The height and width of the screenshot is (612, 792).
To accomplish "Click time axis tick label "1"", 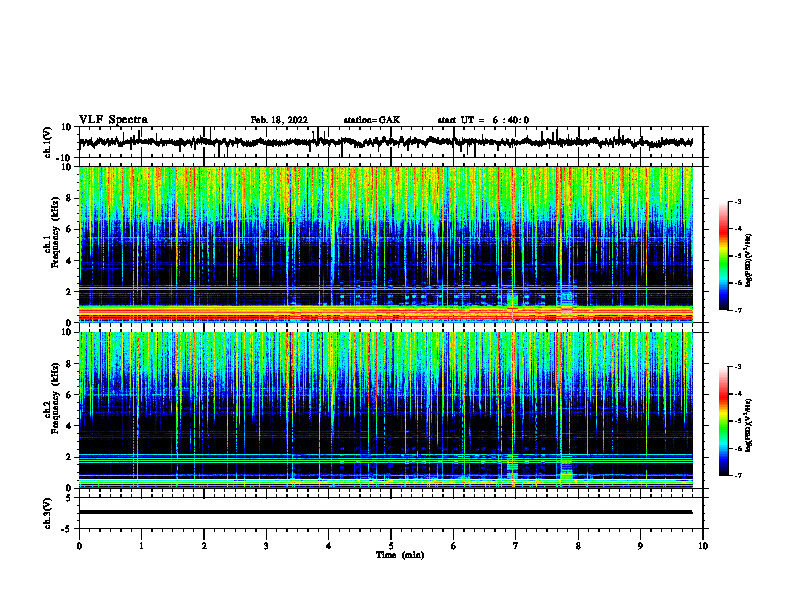I will [x=141, y=546].
